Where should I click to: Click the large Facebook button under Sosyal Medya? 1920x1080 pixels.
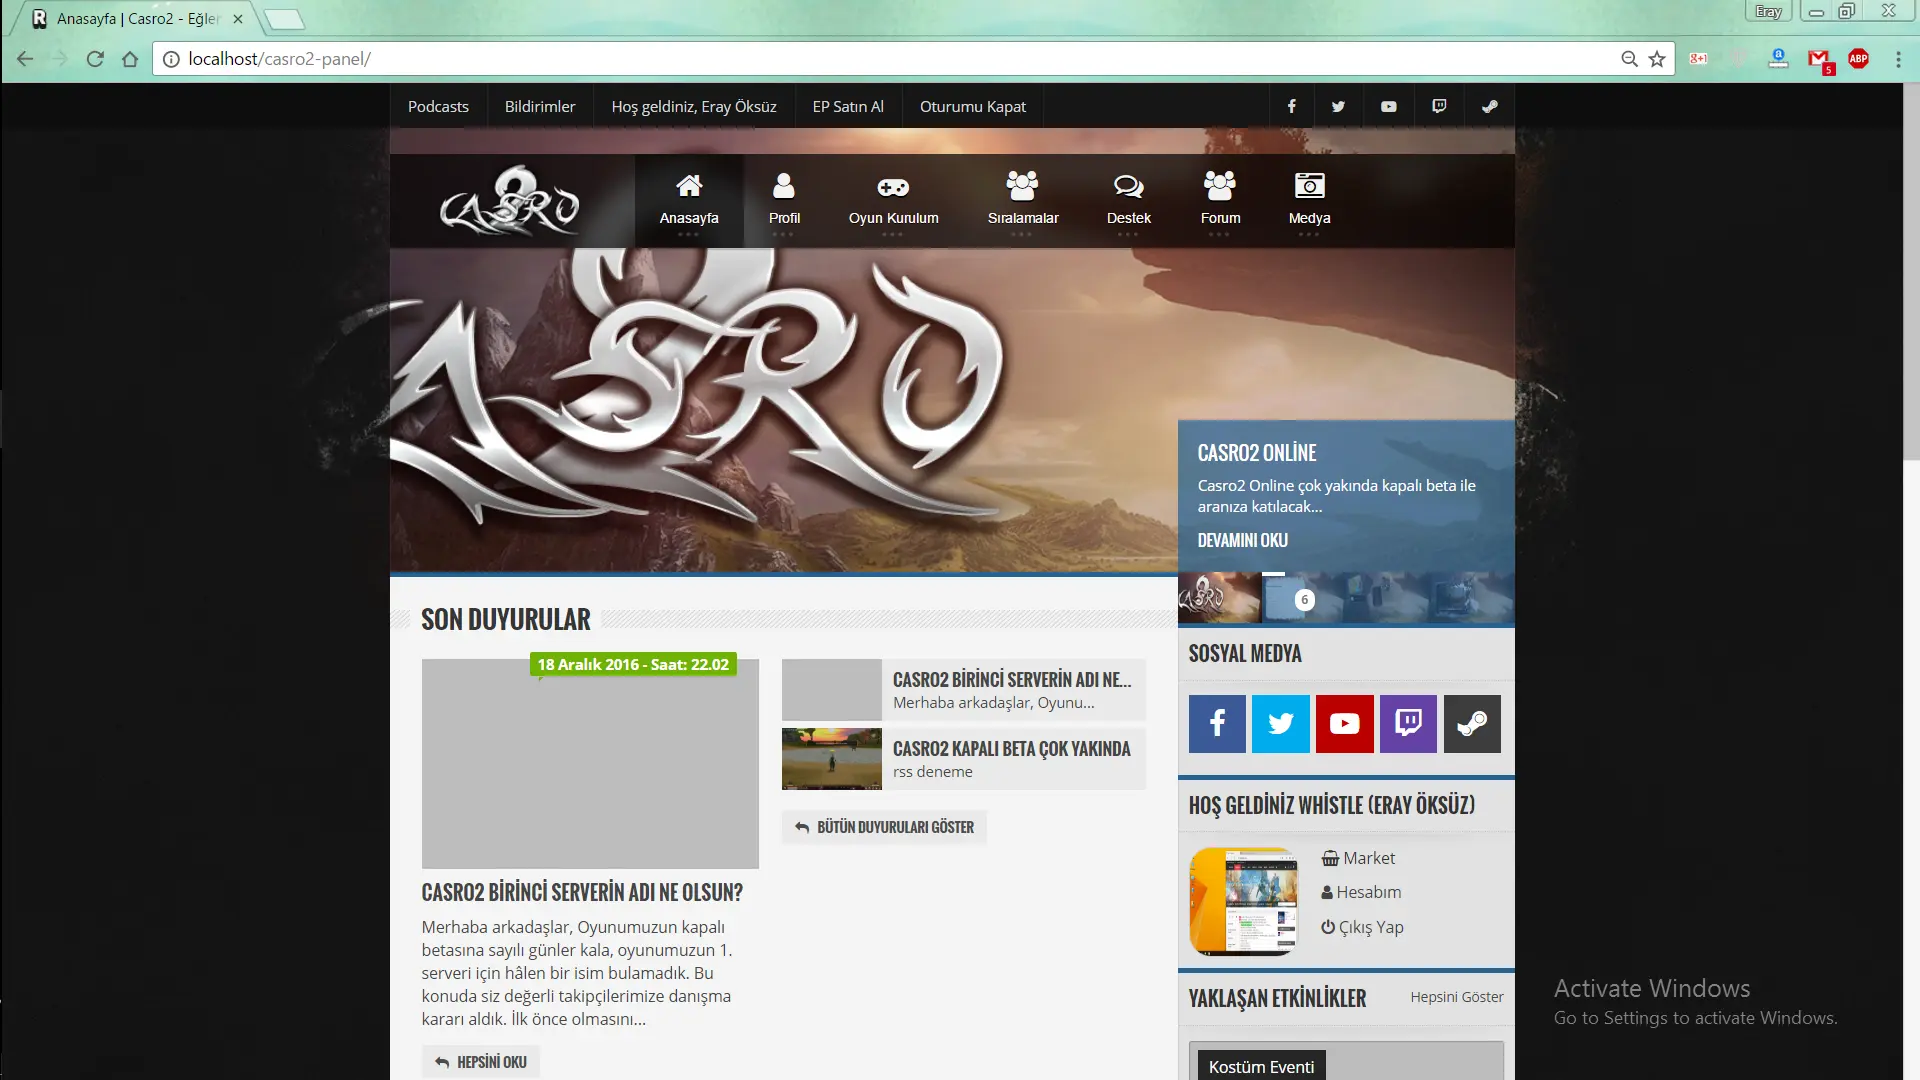[x=1217, y=723]
